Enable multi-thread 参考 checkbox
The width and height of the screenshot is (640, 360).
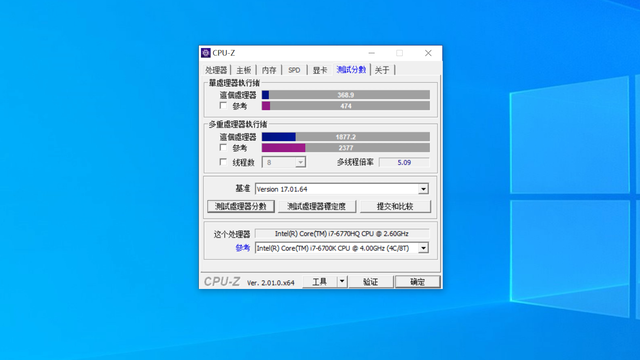point(223,147)
